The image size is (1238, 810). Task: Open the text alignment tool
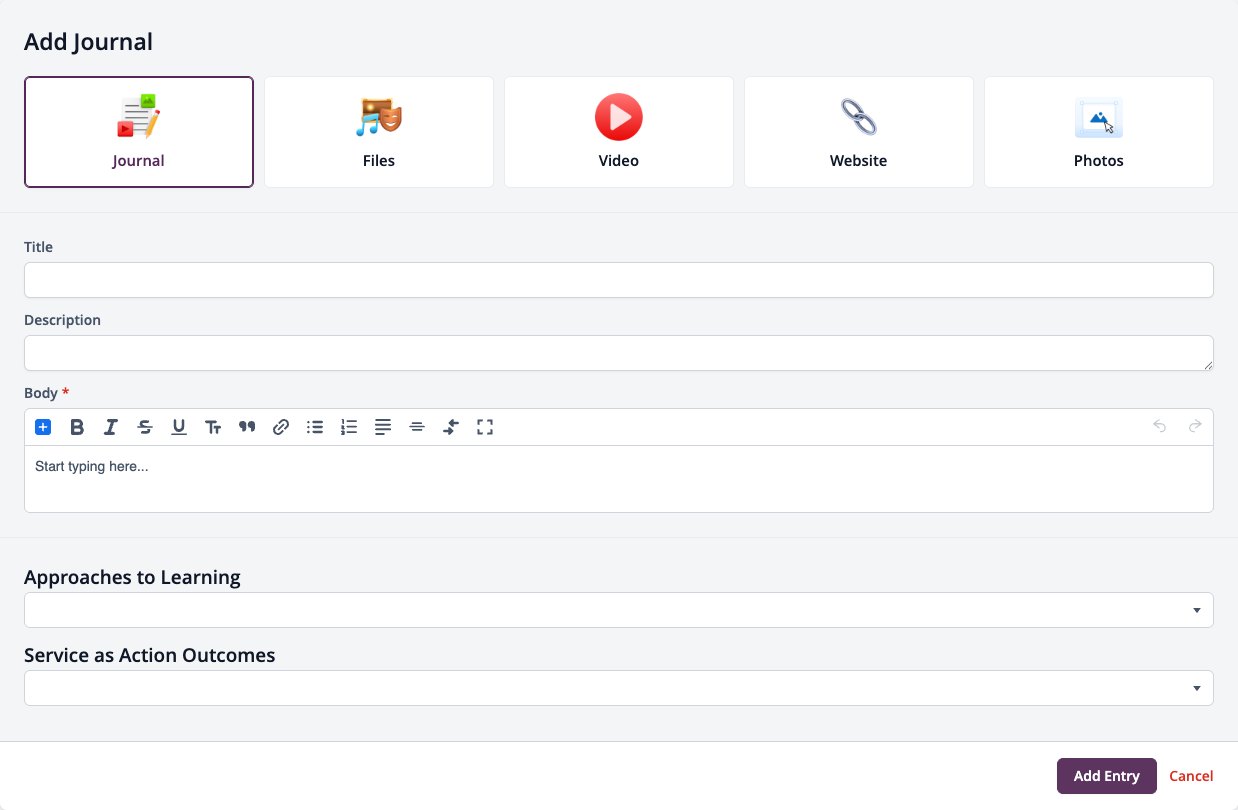pos(383,427)
